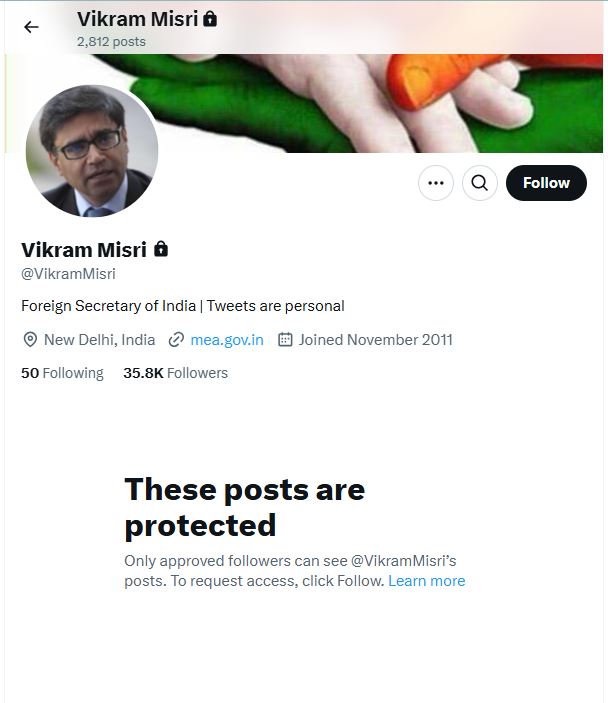Open the three-dot more options menu
This screenshot has height=703, width=608.
pyautogui.click(x=436, y=183)
